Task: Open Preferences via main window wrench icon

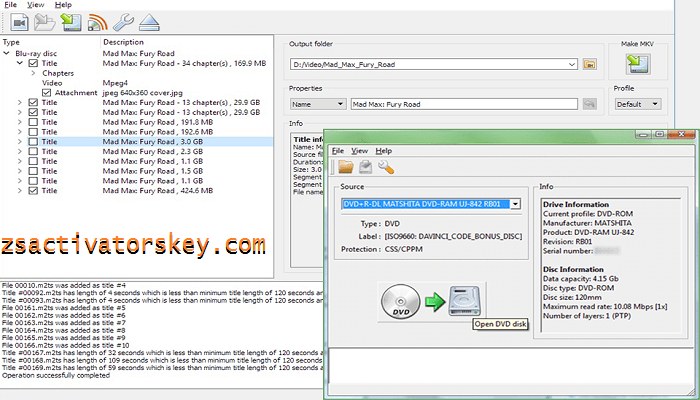Action: coord(123,22)
